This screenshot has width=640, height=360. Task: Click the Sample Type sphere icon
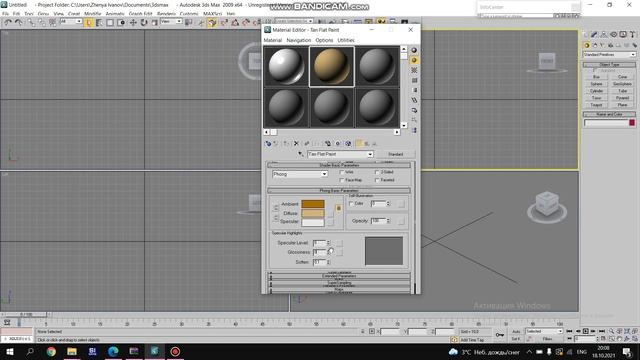[414, 50]
